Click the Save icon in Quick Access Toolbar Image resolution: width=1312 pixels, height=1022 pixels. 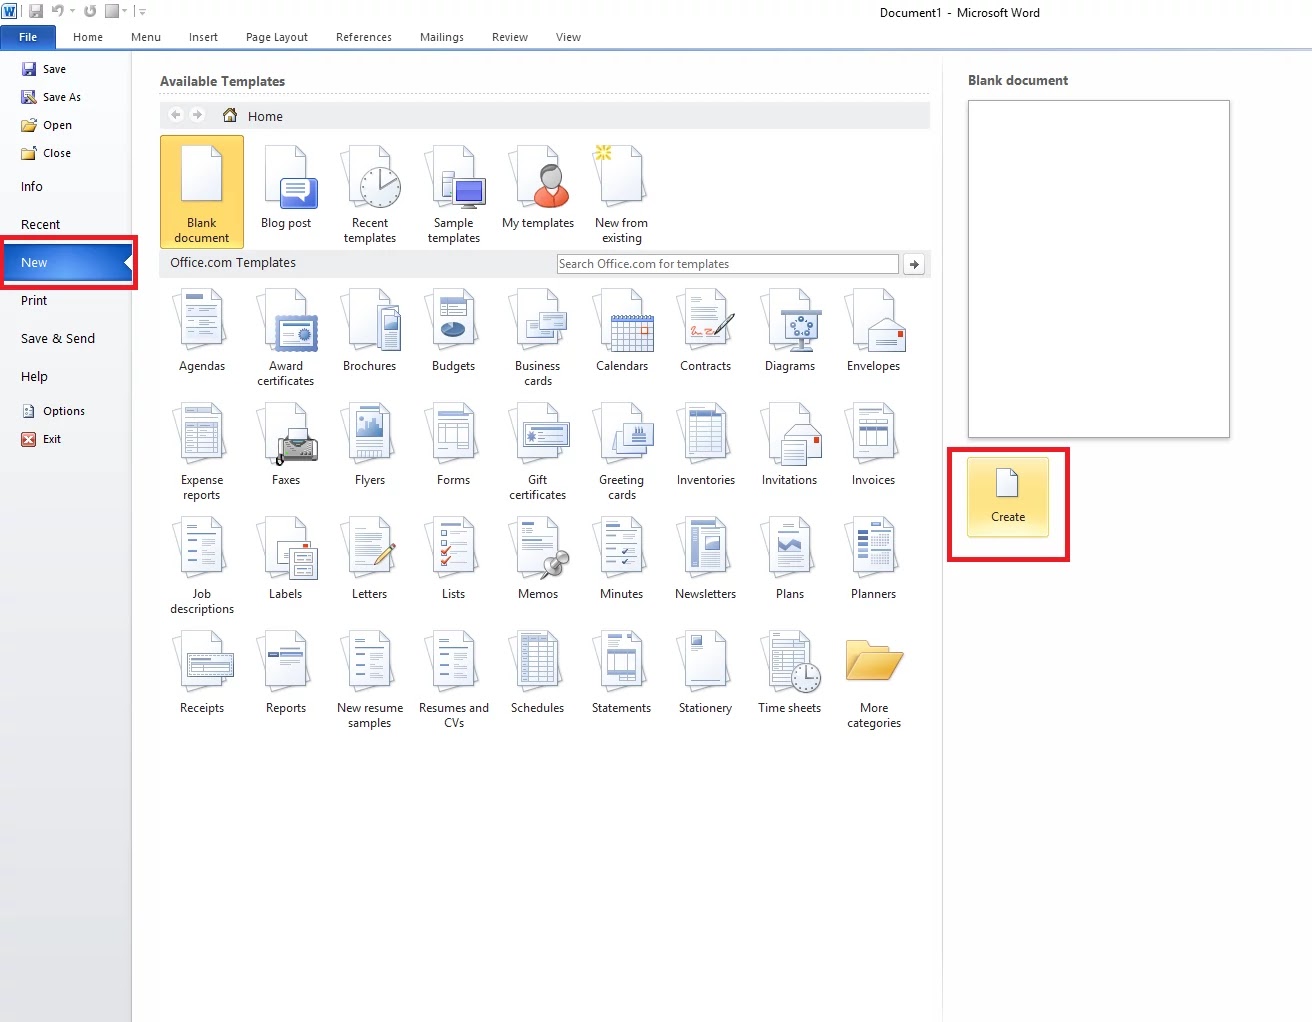point(36,11)
